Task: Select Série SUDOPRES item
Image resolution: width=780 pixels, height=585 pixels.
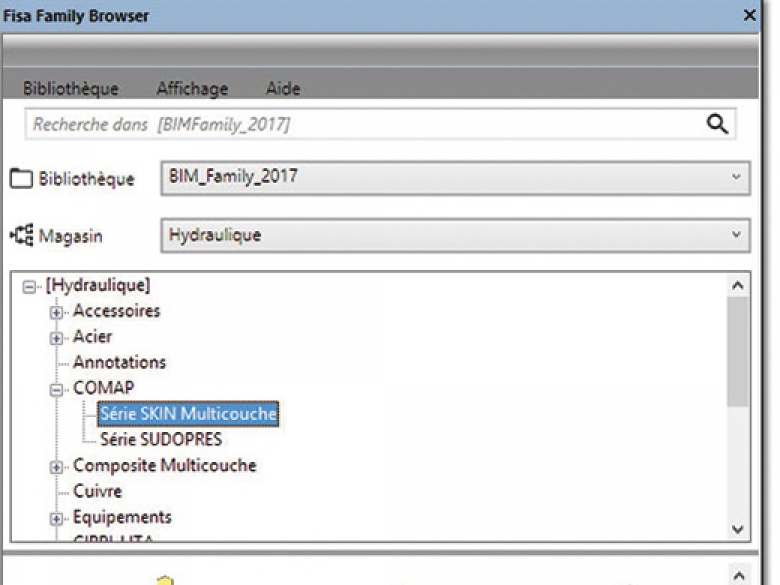Action: [x=161, y=440]
